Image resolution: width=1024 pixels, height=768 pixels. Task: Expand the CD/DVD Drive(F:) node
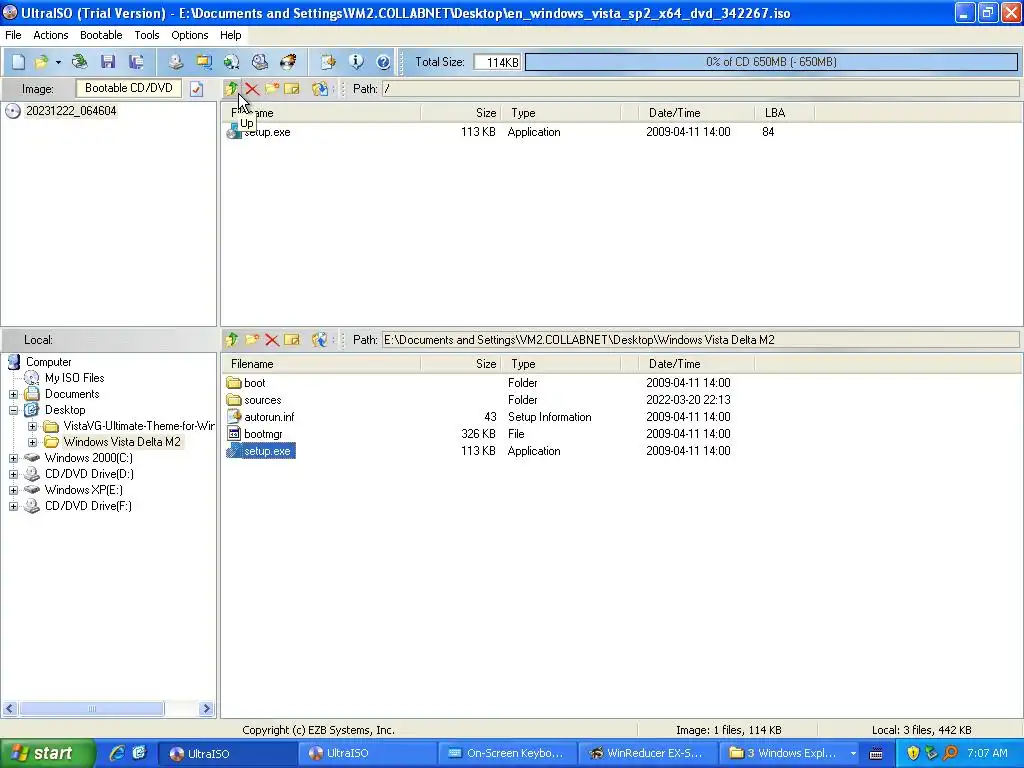pos(13,506)
